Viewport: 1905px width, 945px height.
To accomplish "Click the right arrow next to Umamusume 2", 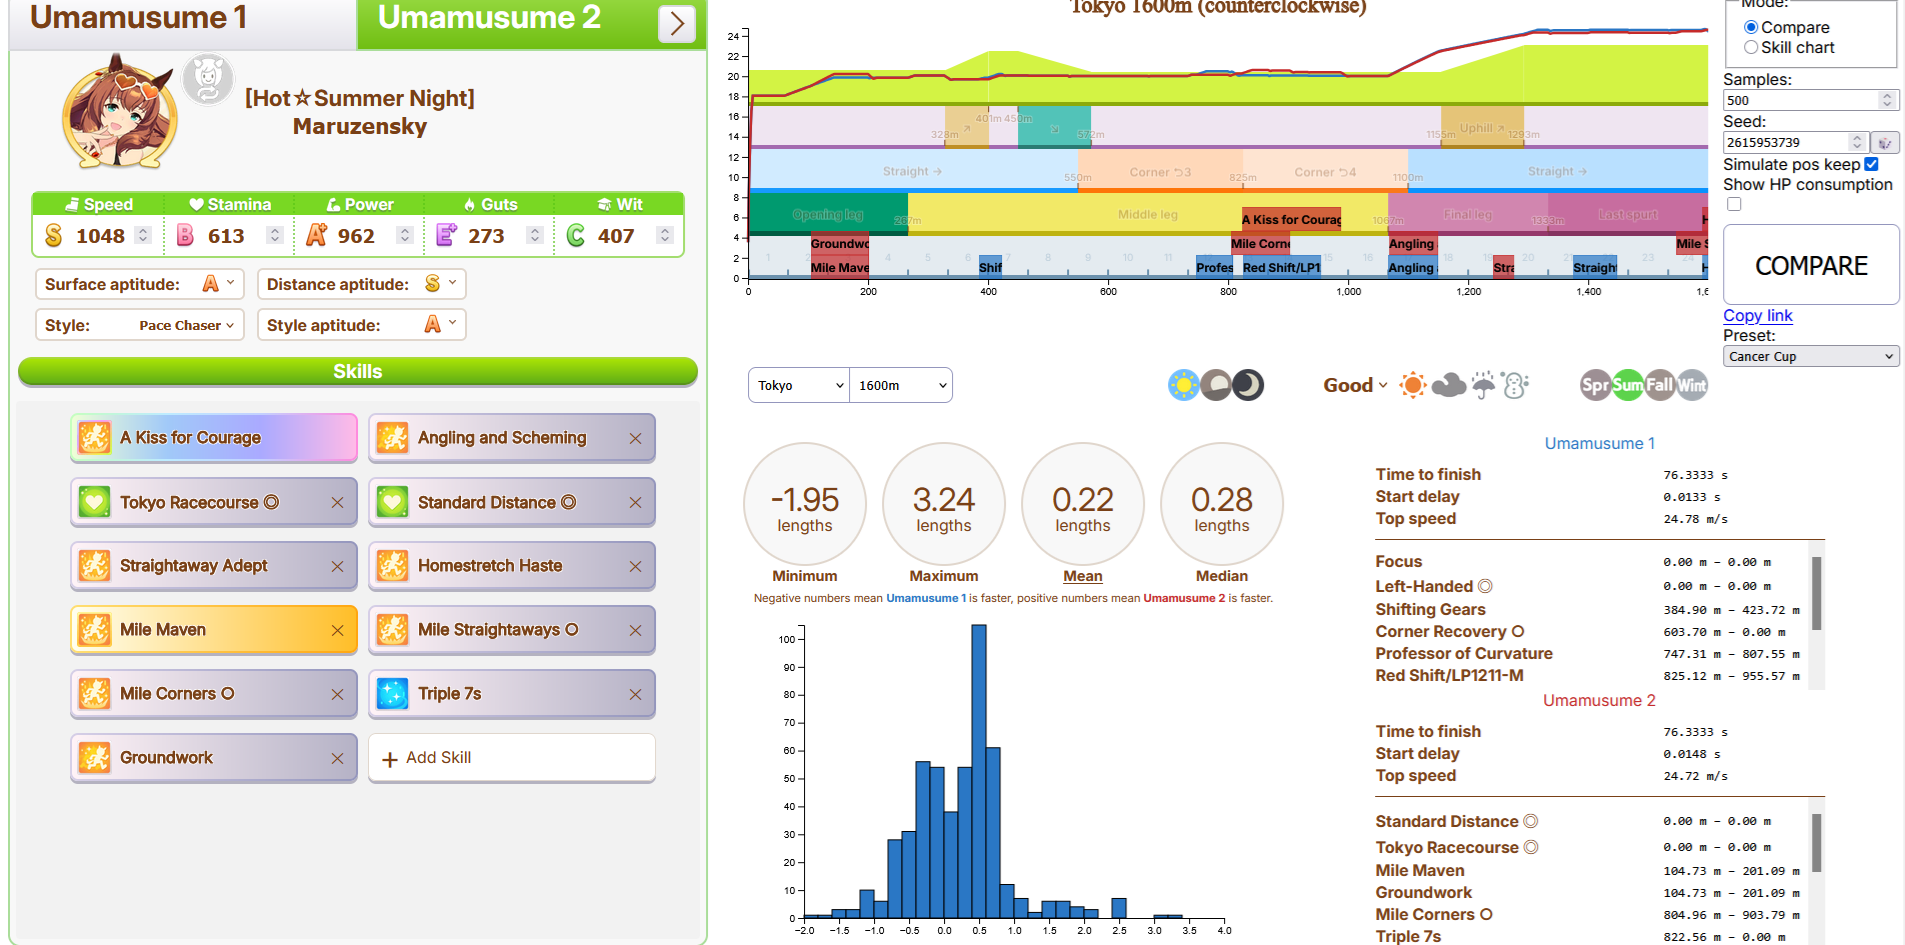I will click(677, 23).
